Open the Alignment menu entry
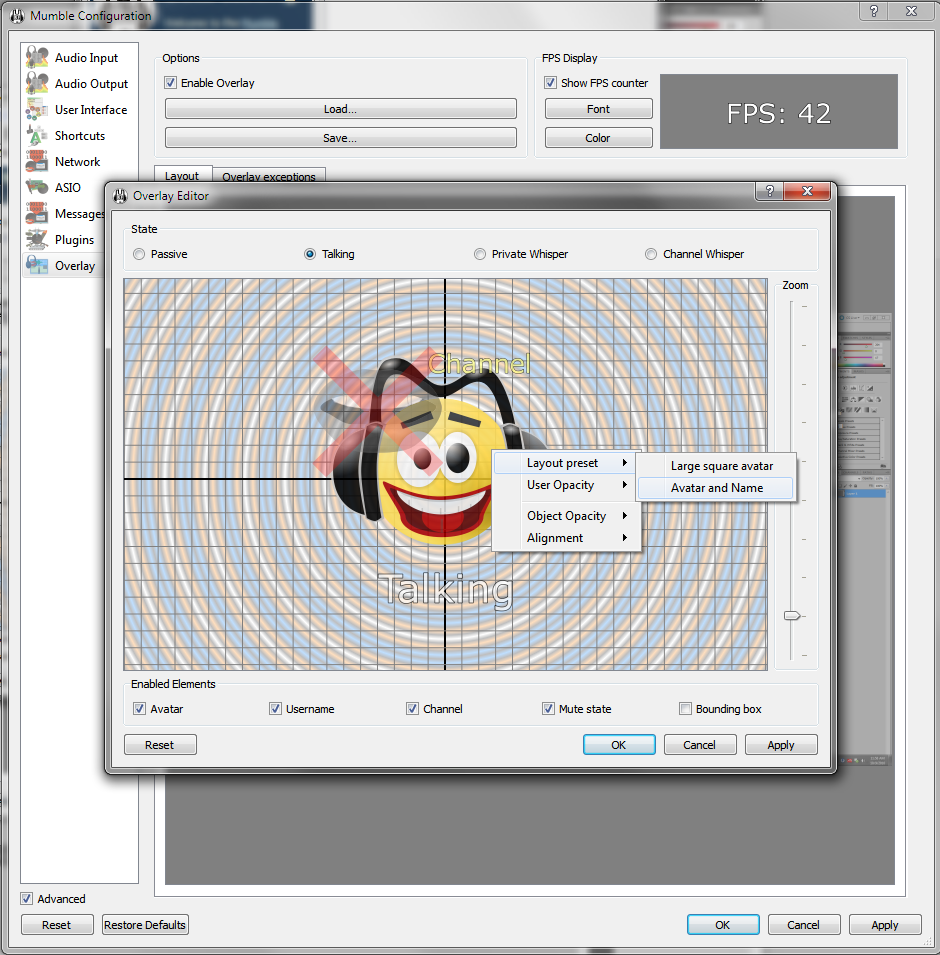Viewport: 940px width, 955px height. click(x=564, y=538)
